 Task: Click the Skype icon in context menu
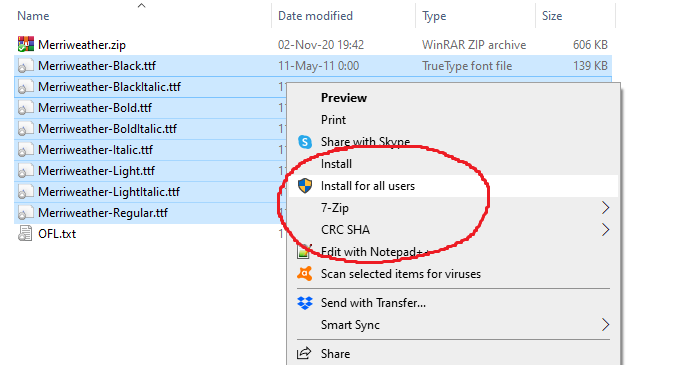click(x=305, y=142)
